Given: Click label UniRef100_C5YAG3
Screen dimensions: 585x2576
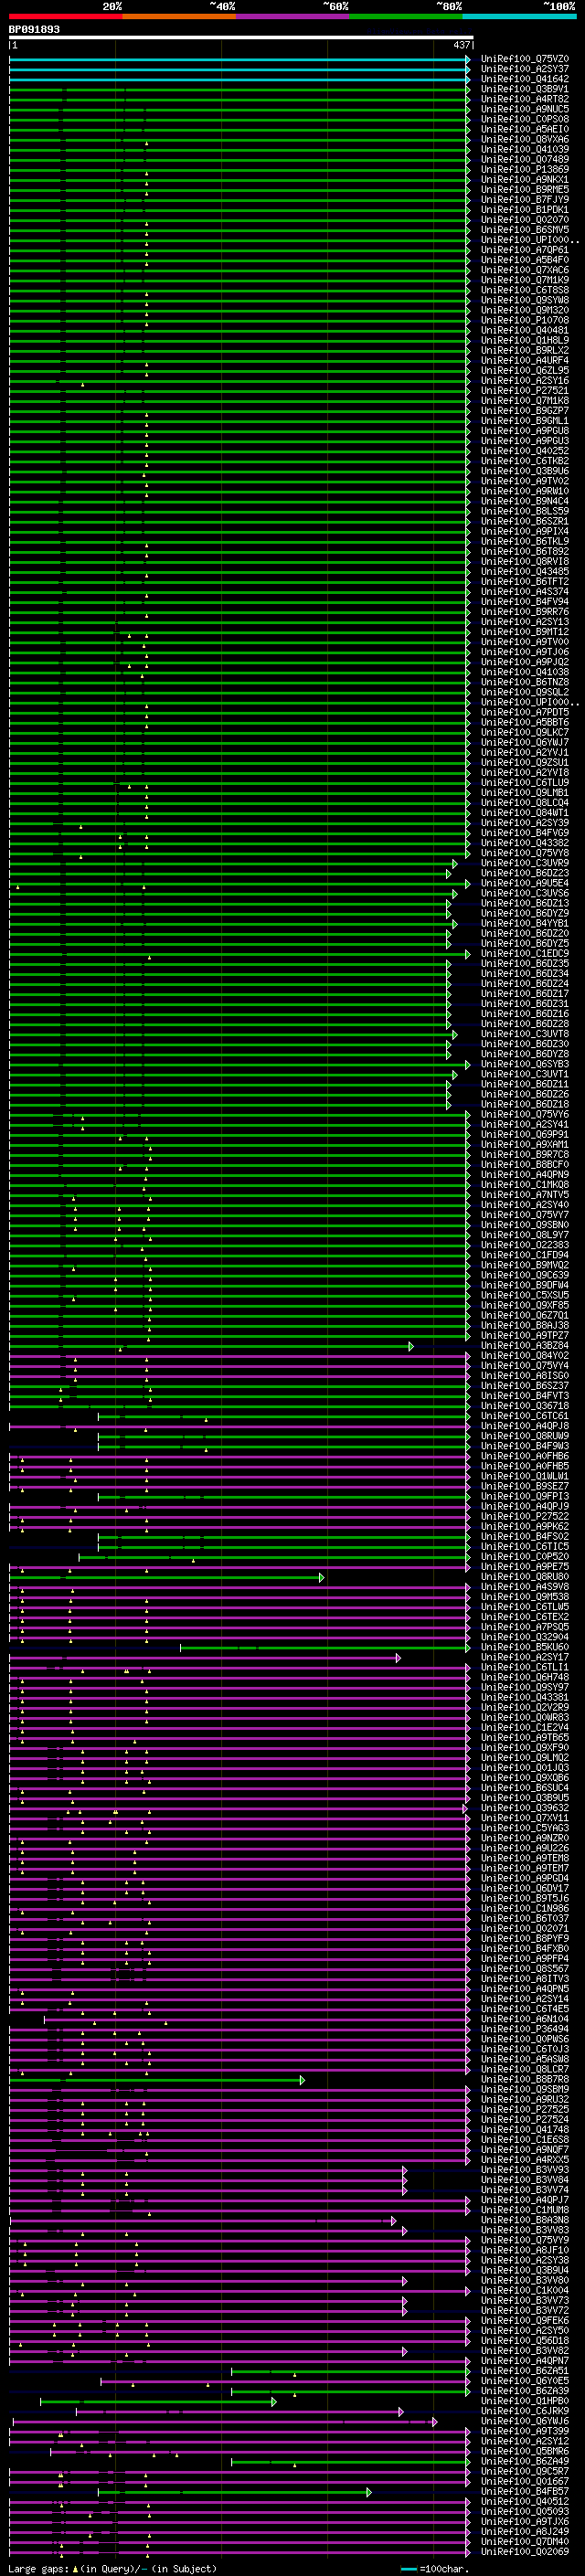Looking at the screenshot, I should click(525, 1828).
